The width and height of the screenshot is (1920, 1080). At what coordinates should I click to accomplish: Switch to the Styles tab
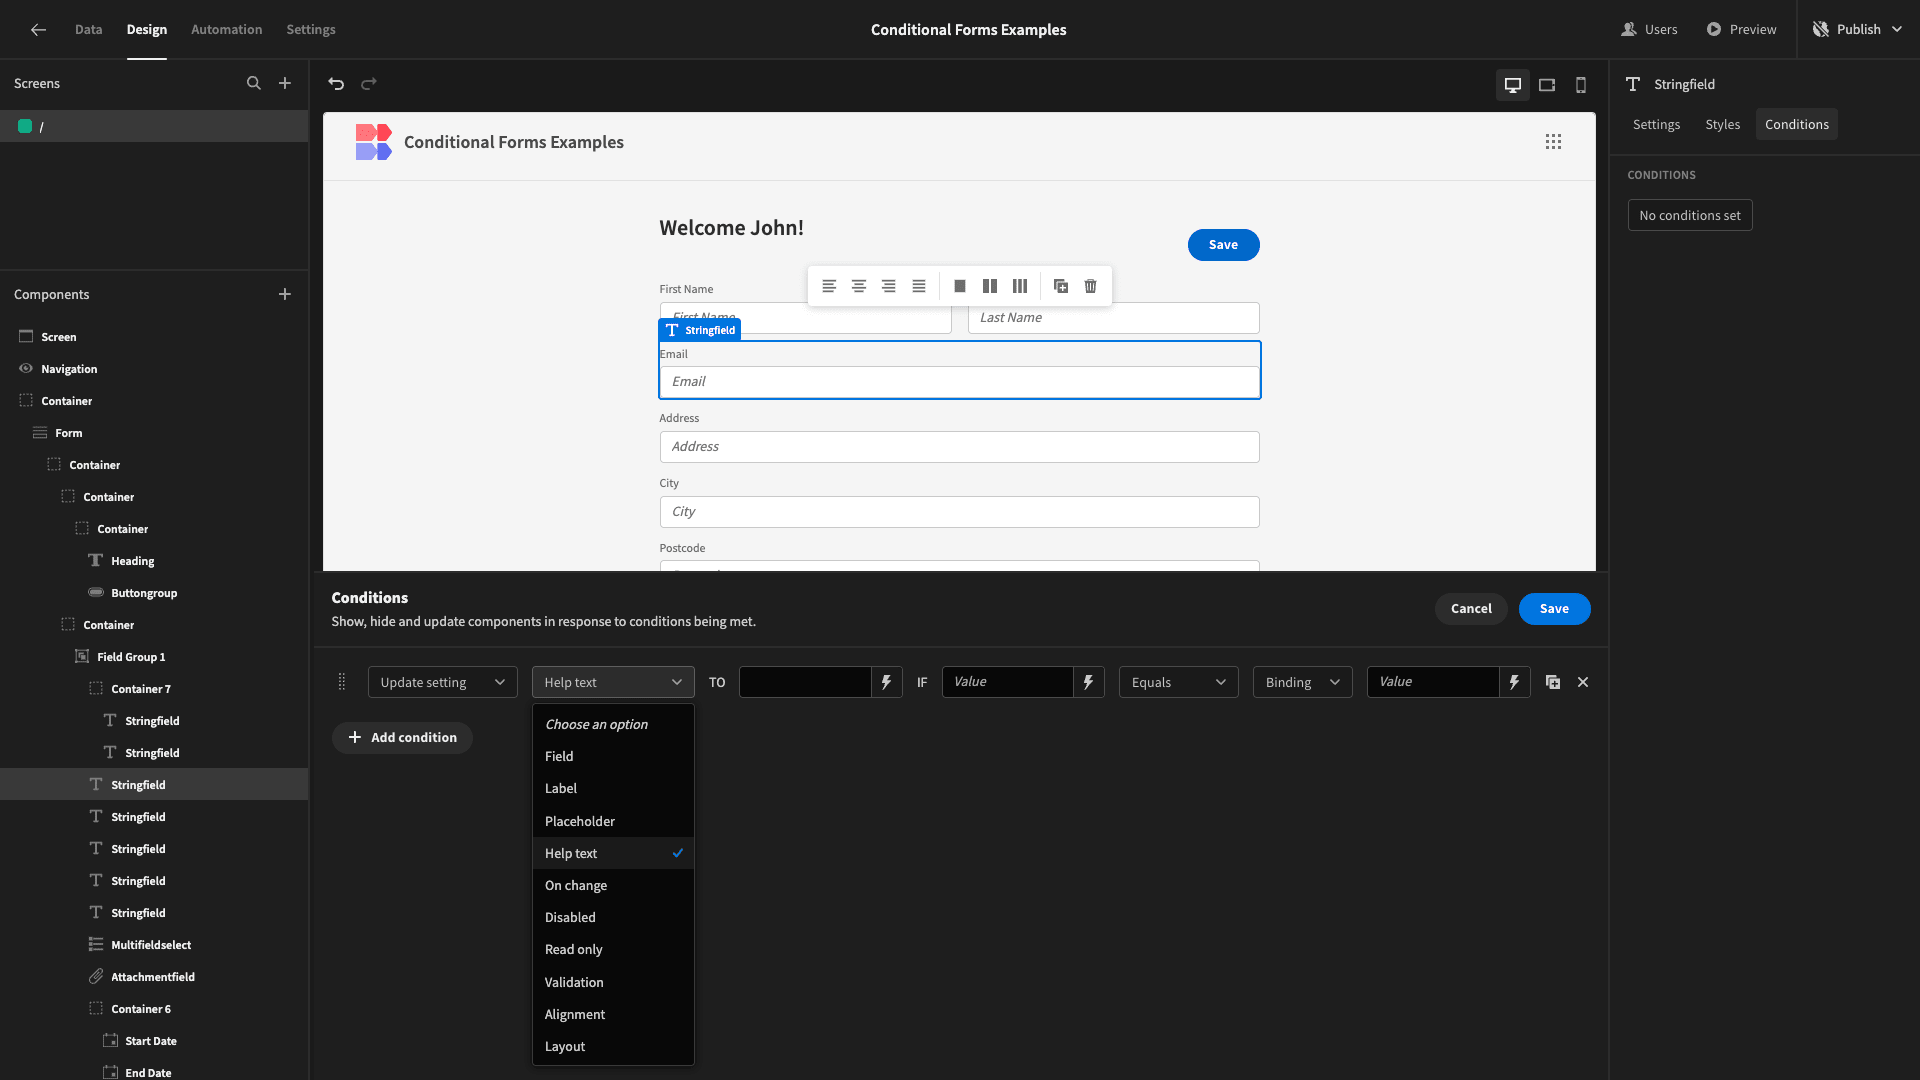(x=1723, y=124)
